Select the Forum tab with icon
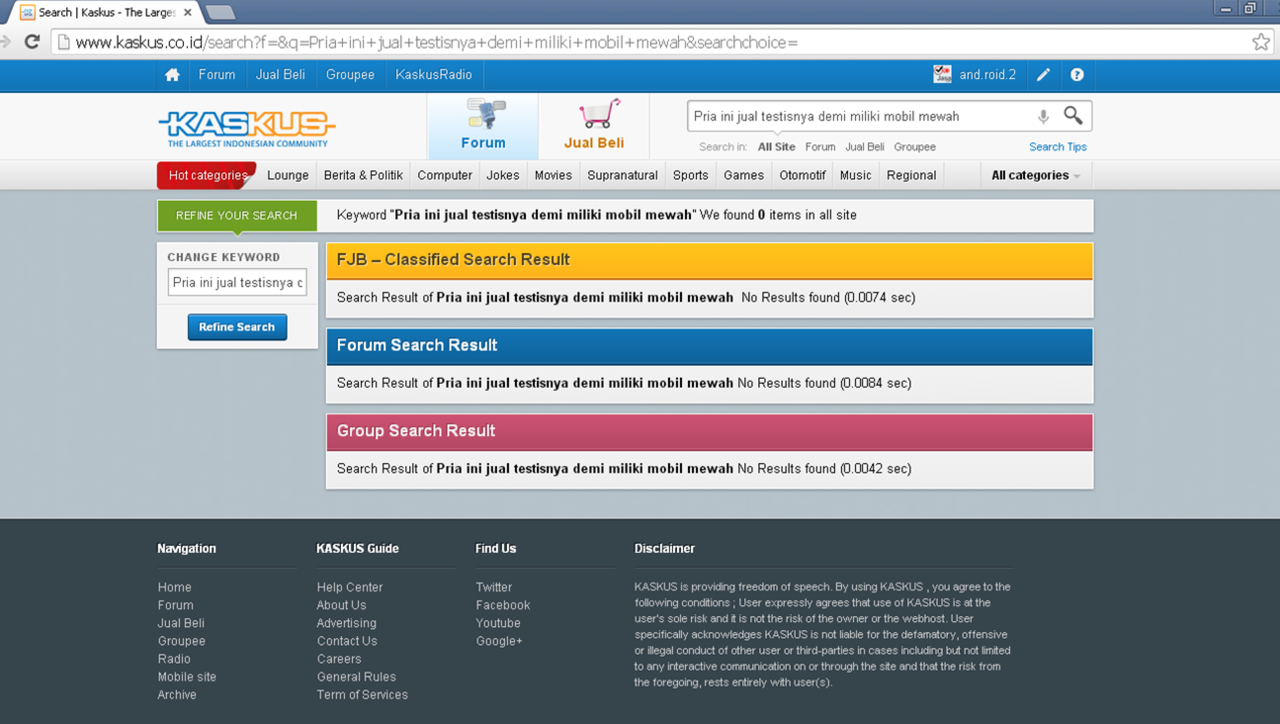The width and height of the screenshot is (1280, 724). [x=483, y=126]
